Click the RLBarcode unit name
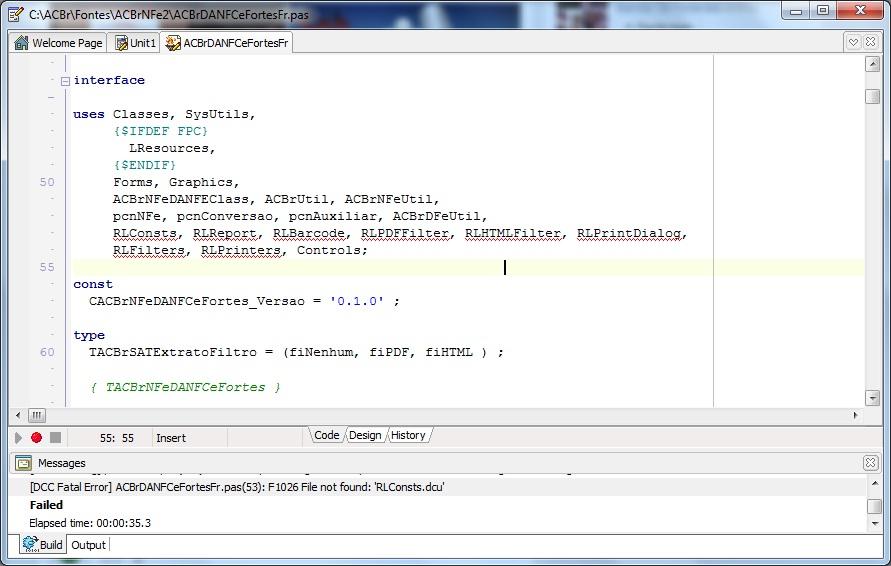 [x=309, y=234]
